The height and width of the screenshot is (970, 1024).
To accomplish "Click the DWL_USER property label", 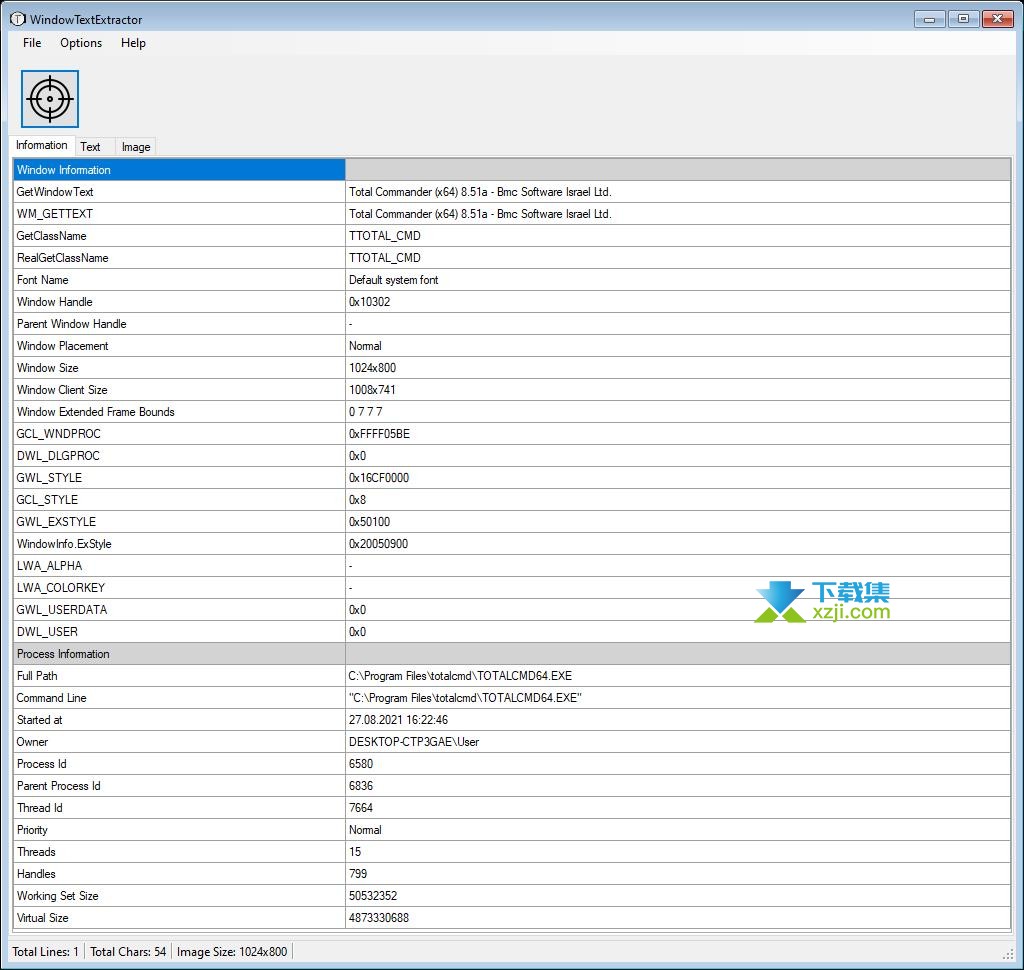I will click(47, 632).
